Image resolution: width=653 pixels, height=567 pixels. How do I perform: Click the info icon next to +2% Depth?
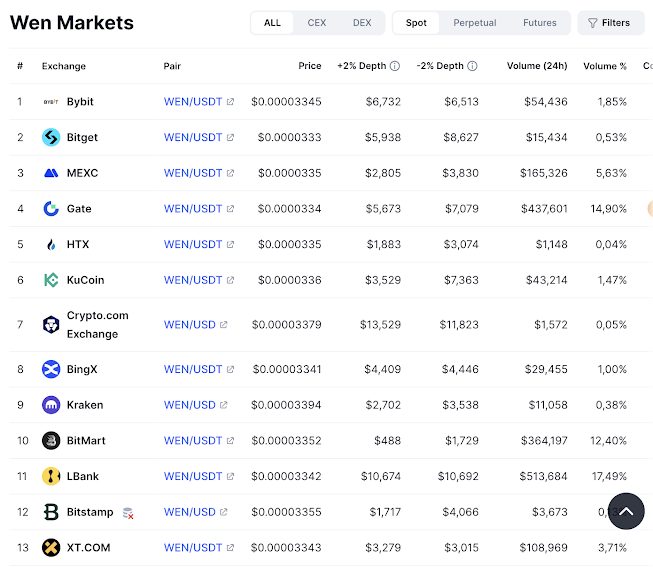tap(395, 66)
